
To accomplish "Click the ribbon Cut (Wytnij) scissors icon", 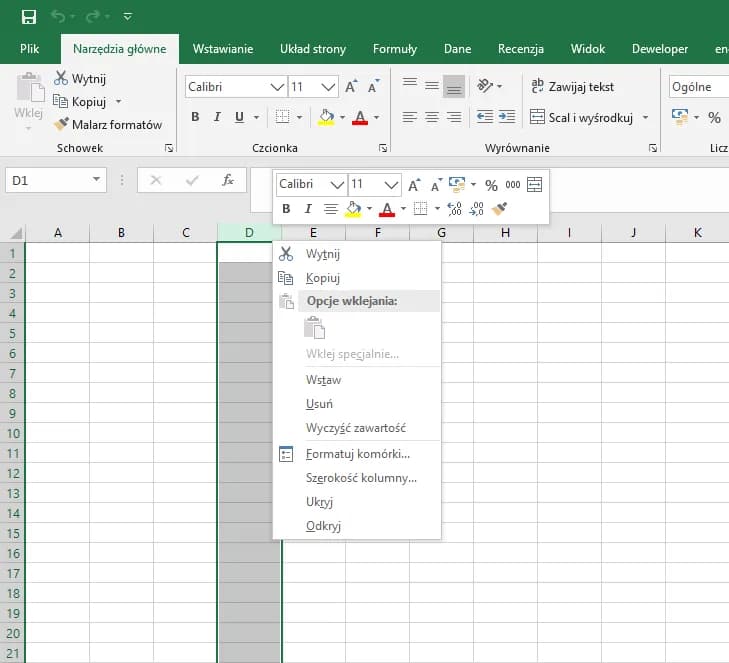I will [60, 79].
